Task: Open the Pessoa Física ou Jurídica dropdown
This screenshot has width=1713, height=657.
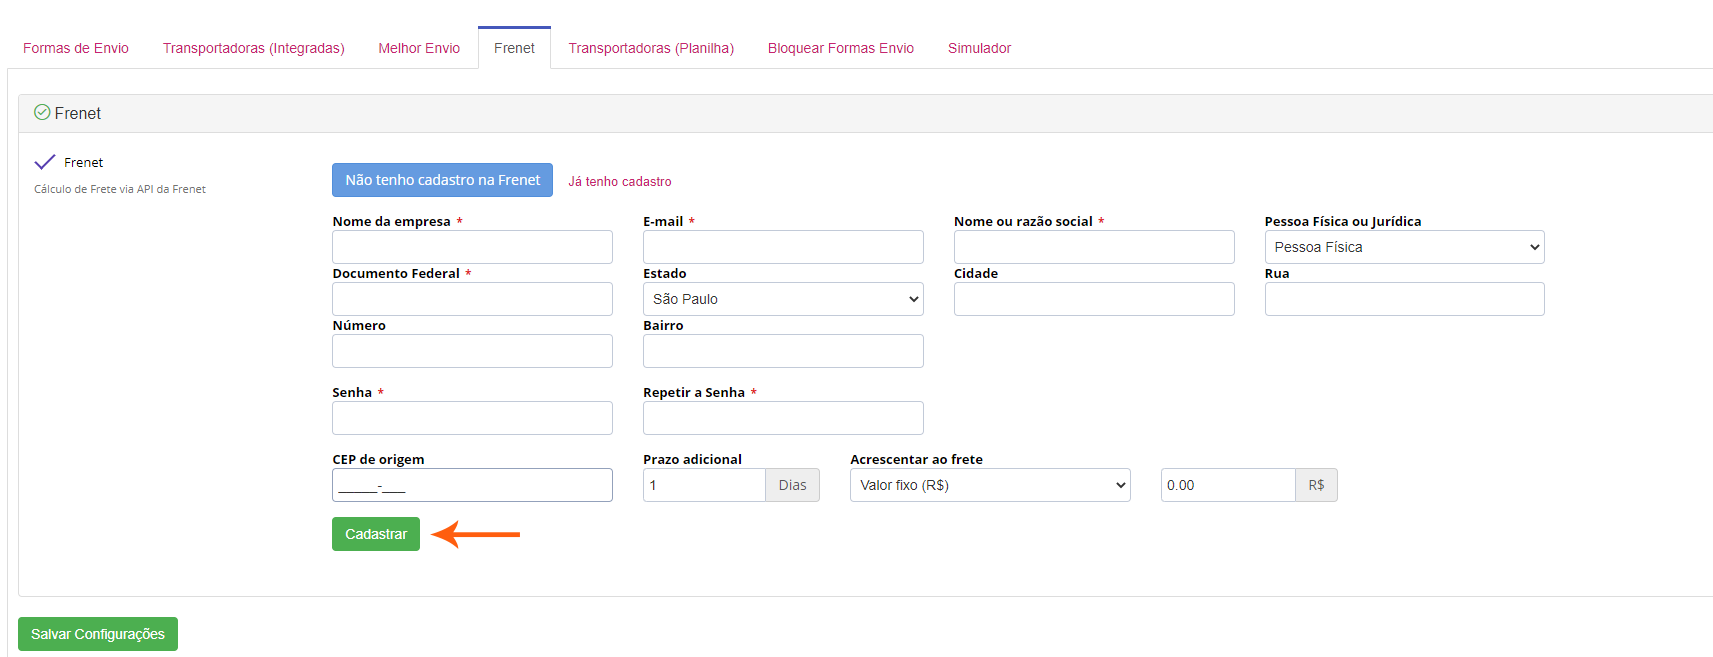Action: 1404,247
